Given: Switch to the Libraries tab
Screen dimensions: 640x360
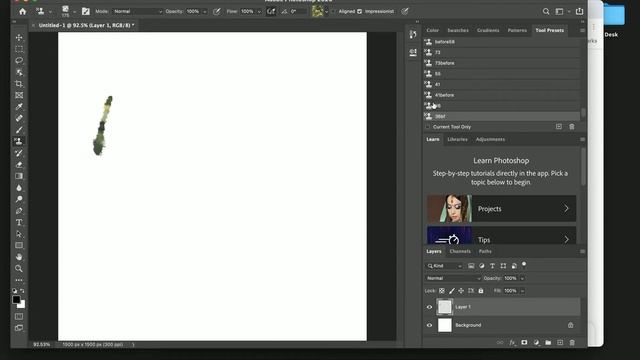Looking at the screenshot, I should coord(457,140).
